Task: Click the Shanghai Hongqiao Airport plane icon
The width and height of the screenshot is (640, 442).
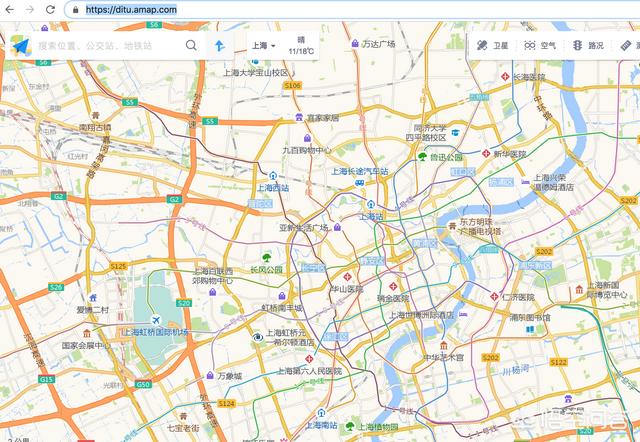Action: (154, 319)
